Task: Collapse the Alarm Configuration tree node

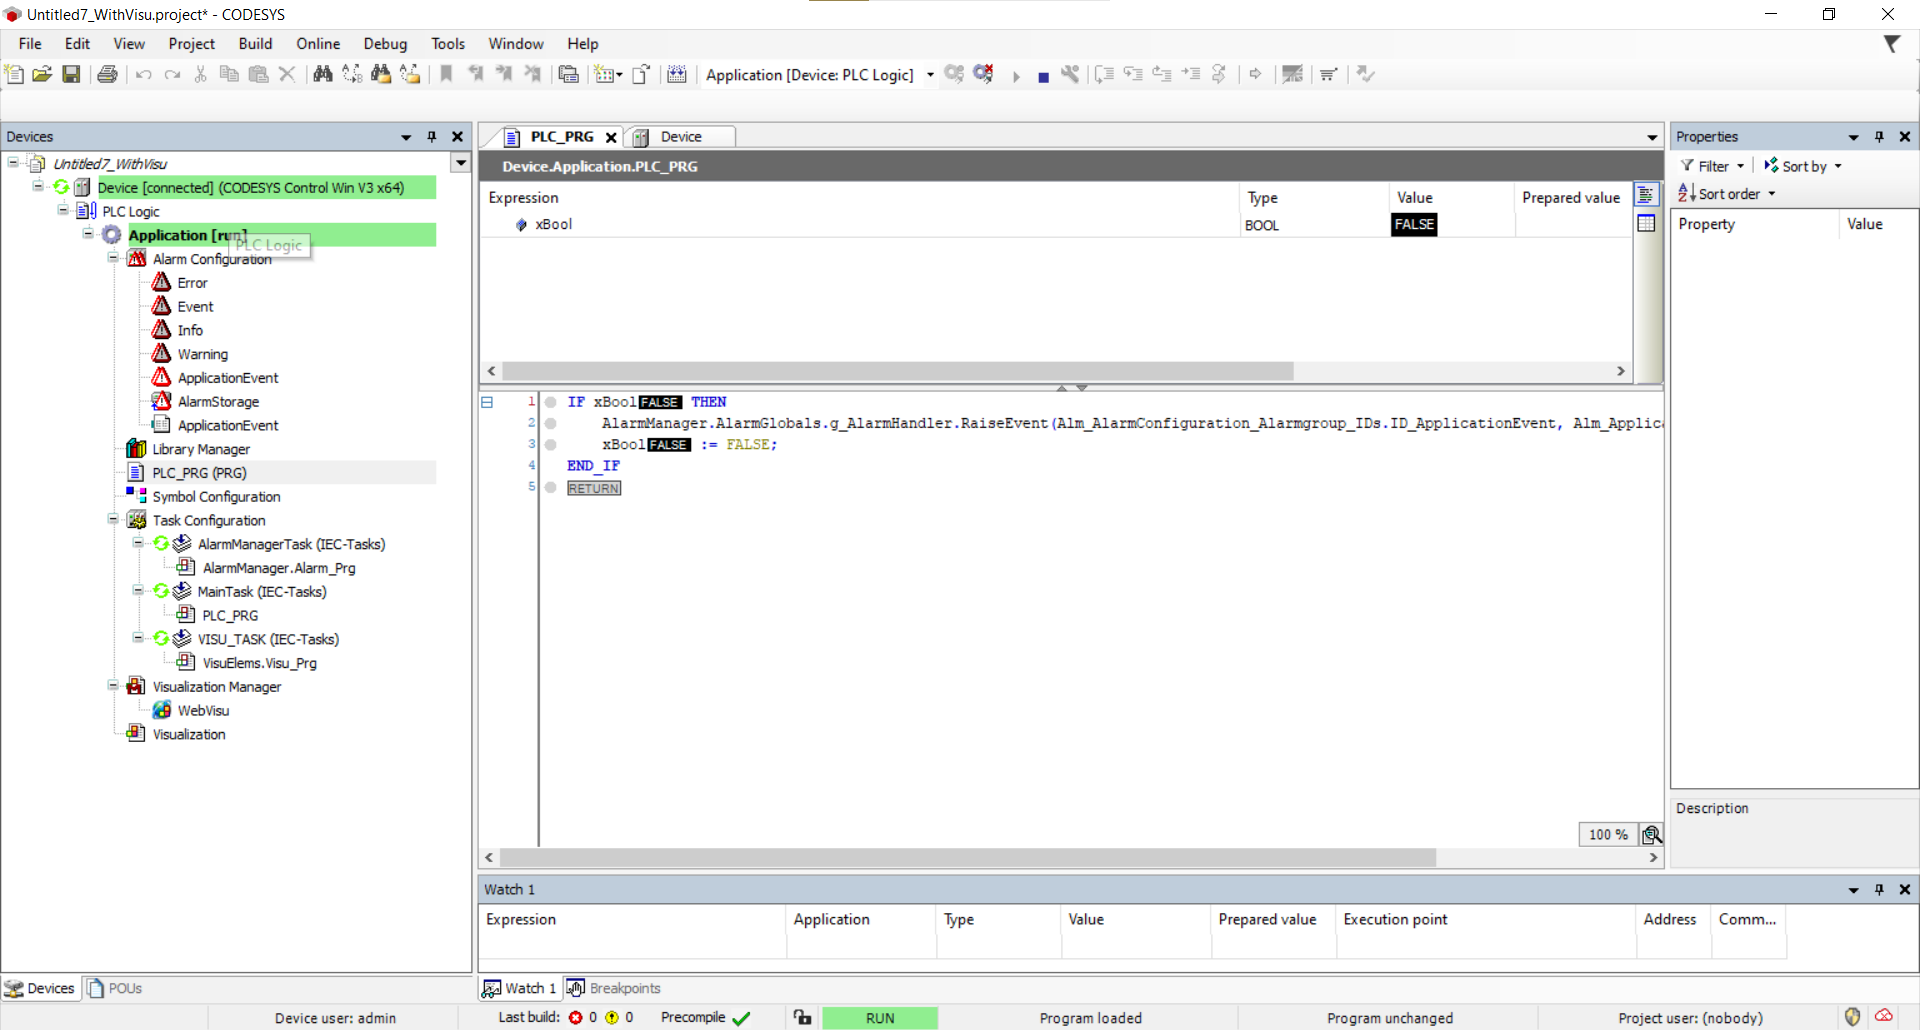Action: pos(113,258)
